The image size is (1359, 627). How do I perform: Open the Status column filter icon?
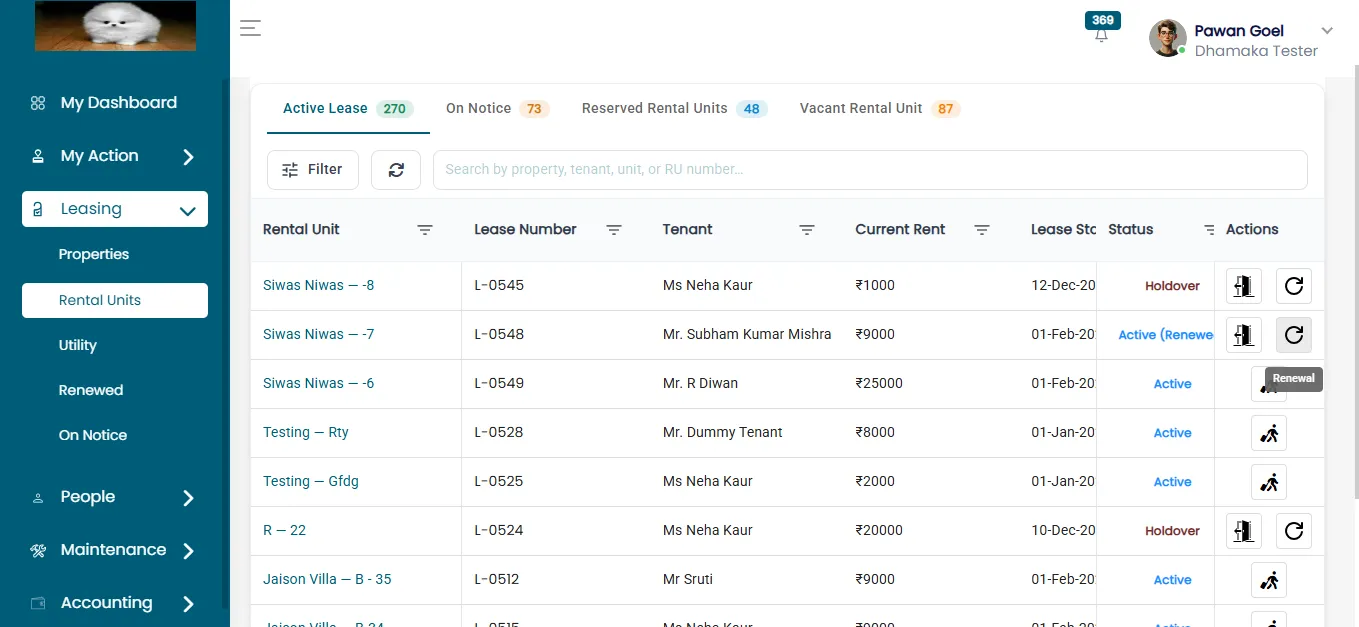coord(1209,230)
